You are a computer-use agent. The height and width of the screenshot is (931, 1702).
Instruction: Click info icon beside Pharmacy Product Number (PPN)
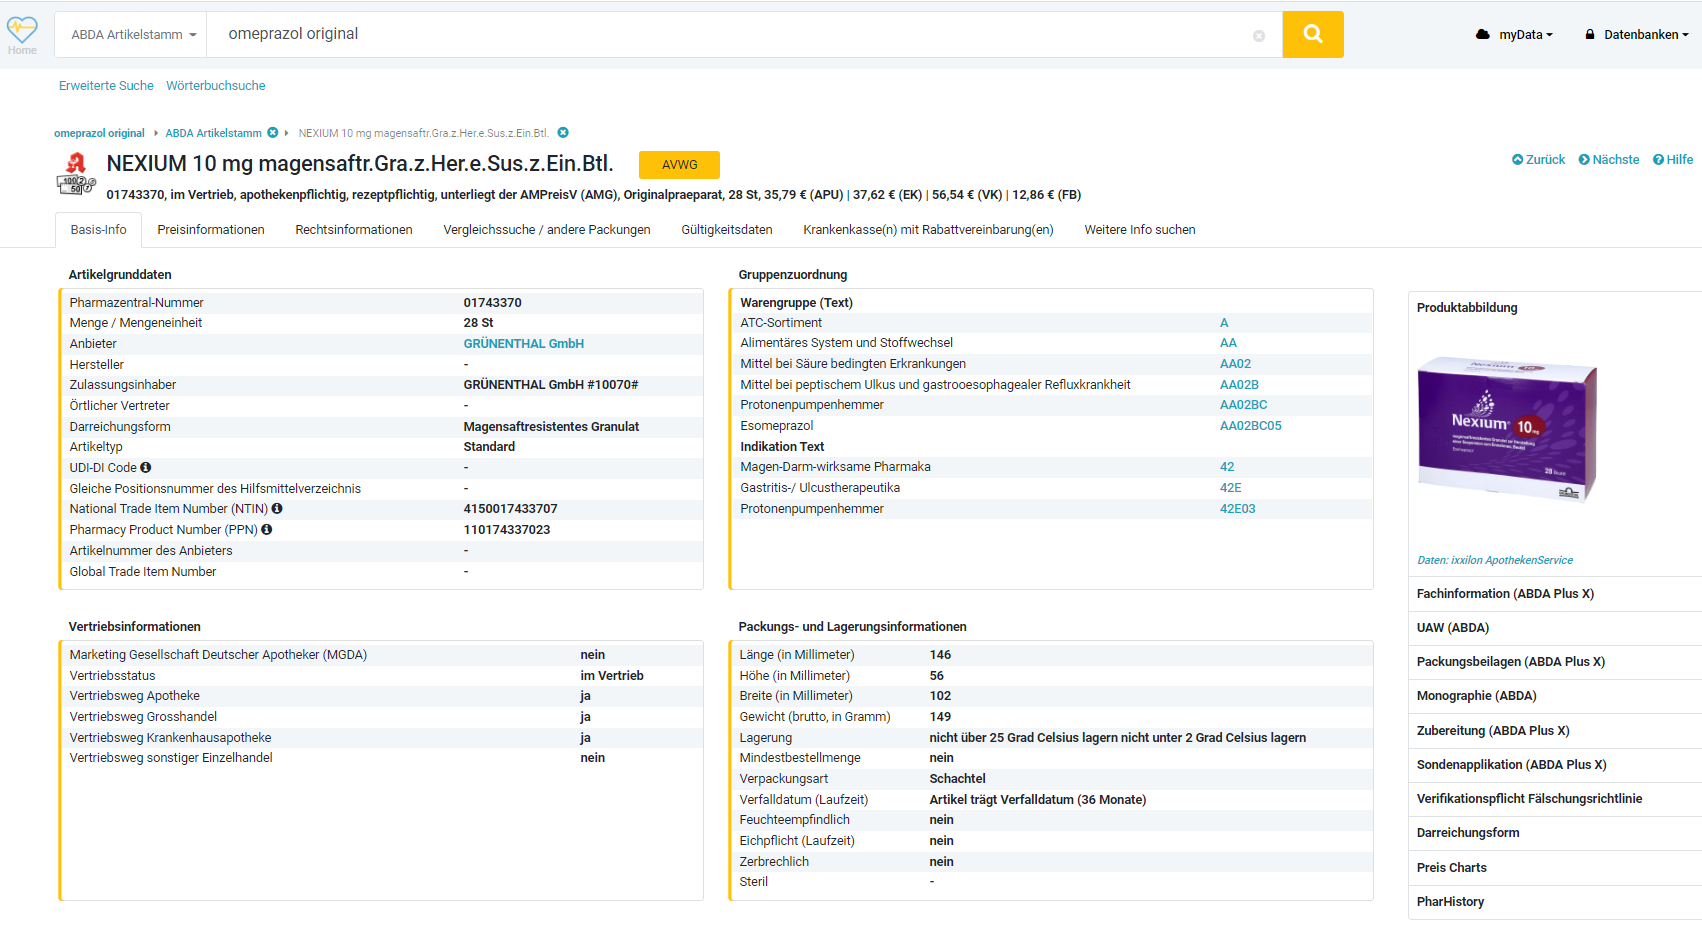(267, 530)
